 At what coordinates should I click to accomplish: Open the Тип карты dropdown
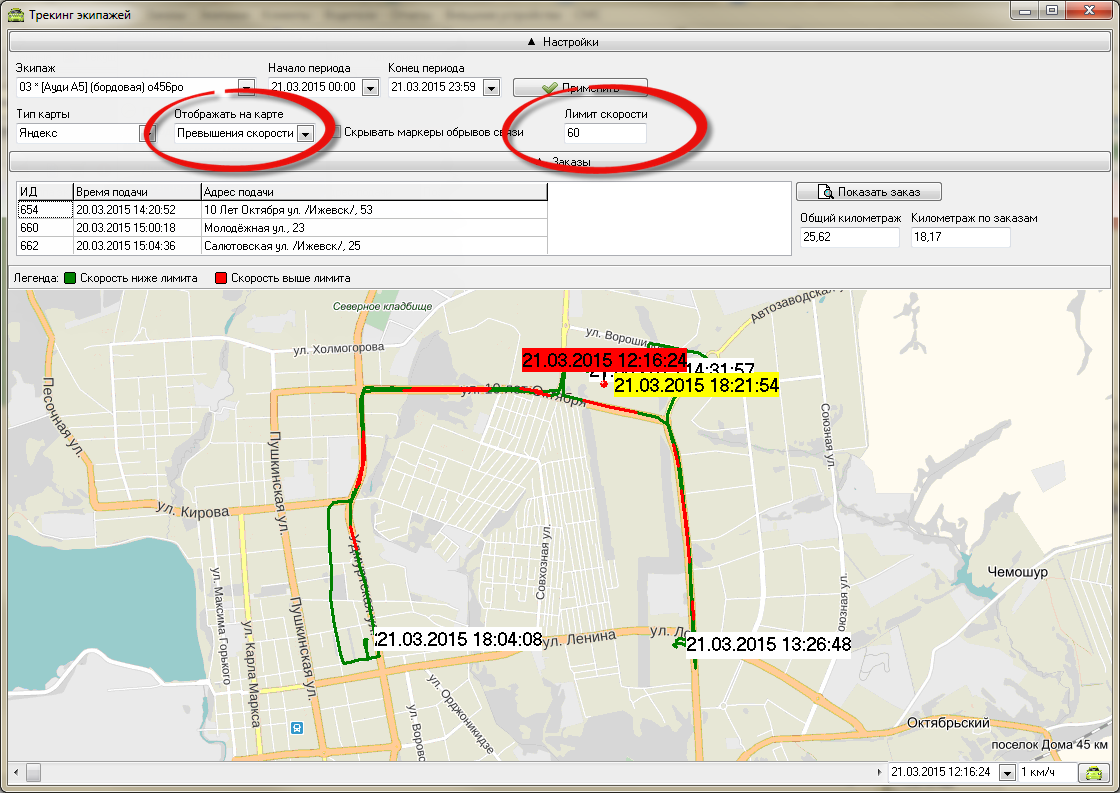(147, 133)
